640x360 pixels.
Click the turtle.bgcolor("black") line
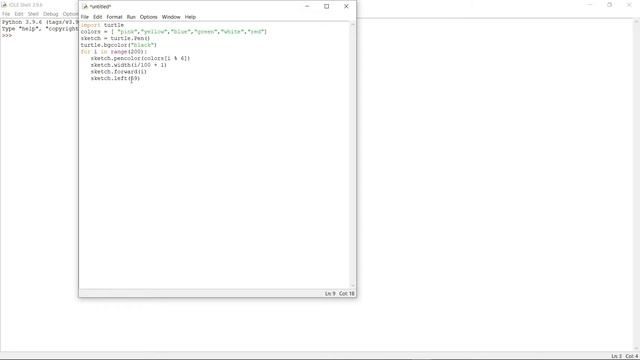point(118,45)
